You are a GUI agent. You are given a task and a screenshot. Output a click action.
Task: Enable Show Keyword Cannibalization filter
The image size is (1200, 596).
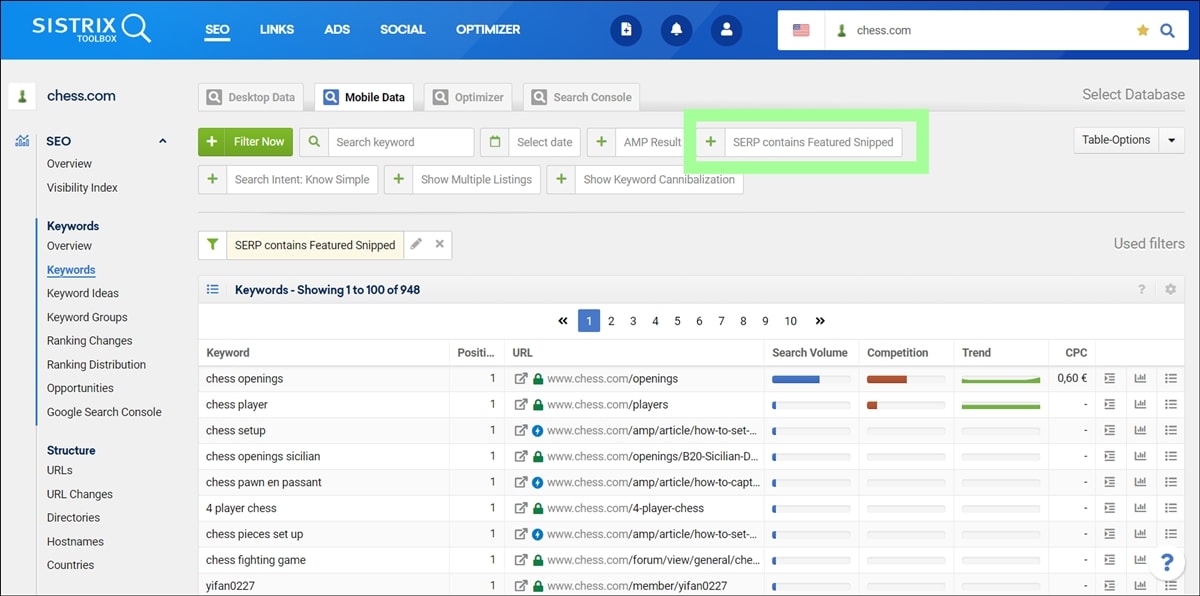tap(645, 180)
